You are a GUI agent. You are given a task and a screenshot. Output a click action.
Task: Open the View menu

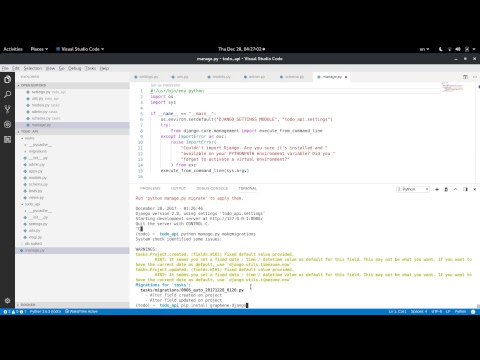(50, 68)
